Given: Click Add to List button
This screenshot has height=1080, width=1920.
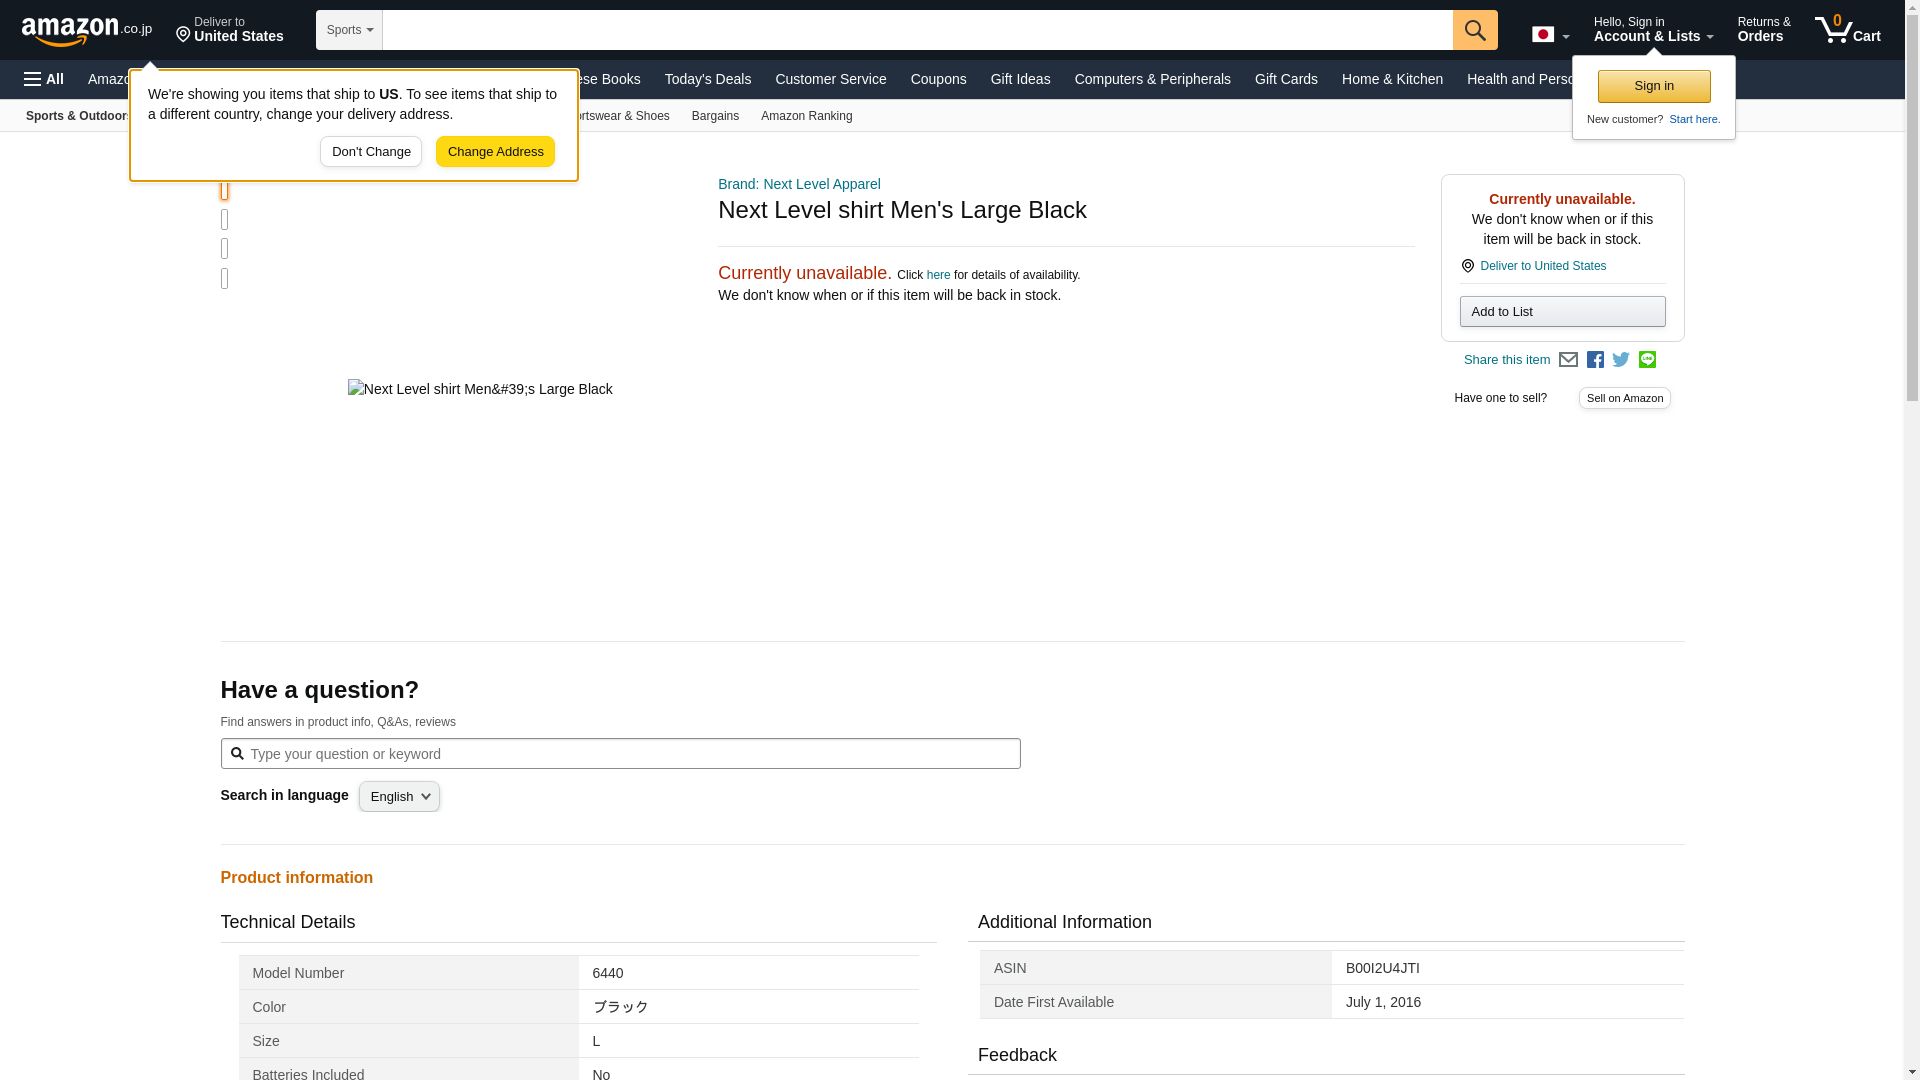Looking at the screenshot, I should 1562,312.
